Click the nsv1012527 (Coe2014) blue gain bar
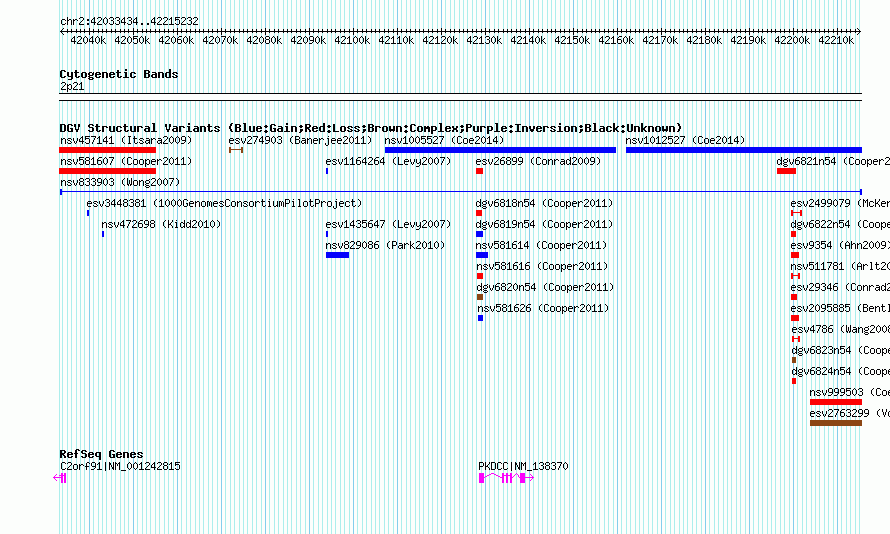 [744, 150]
